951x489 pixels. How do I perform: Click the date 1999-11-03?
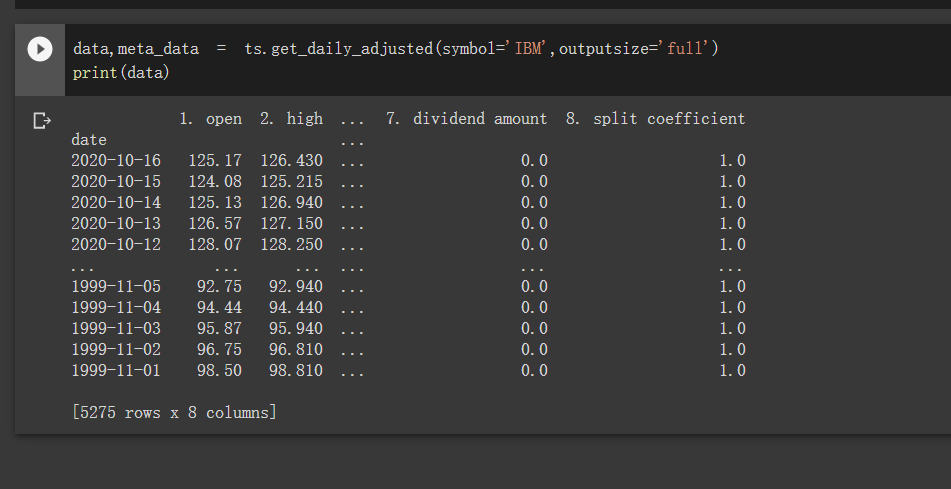point(116,329)
